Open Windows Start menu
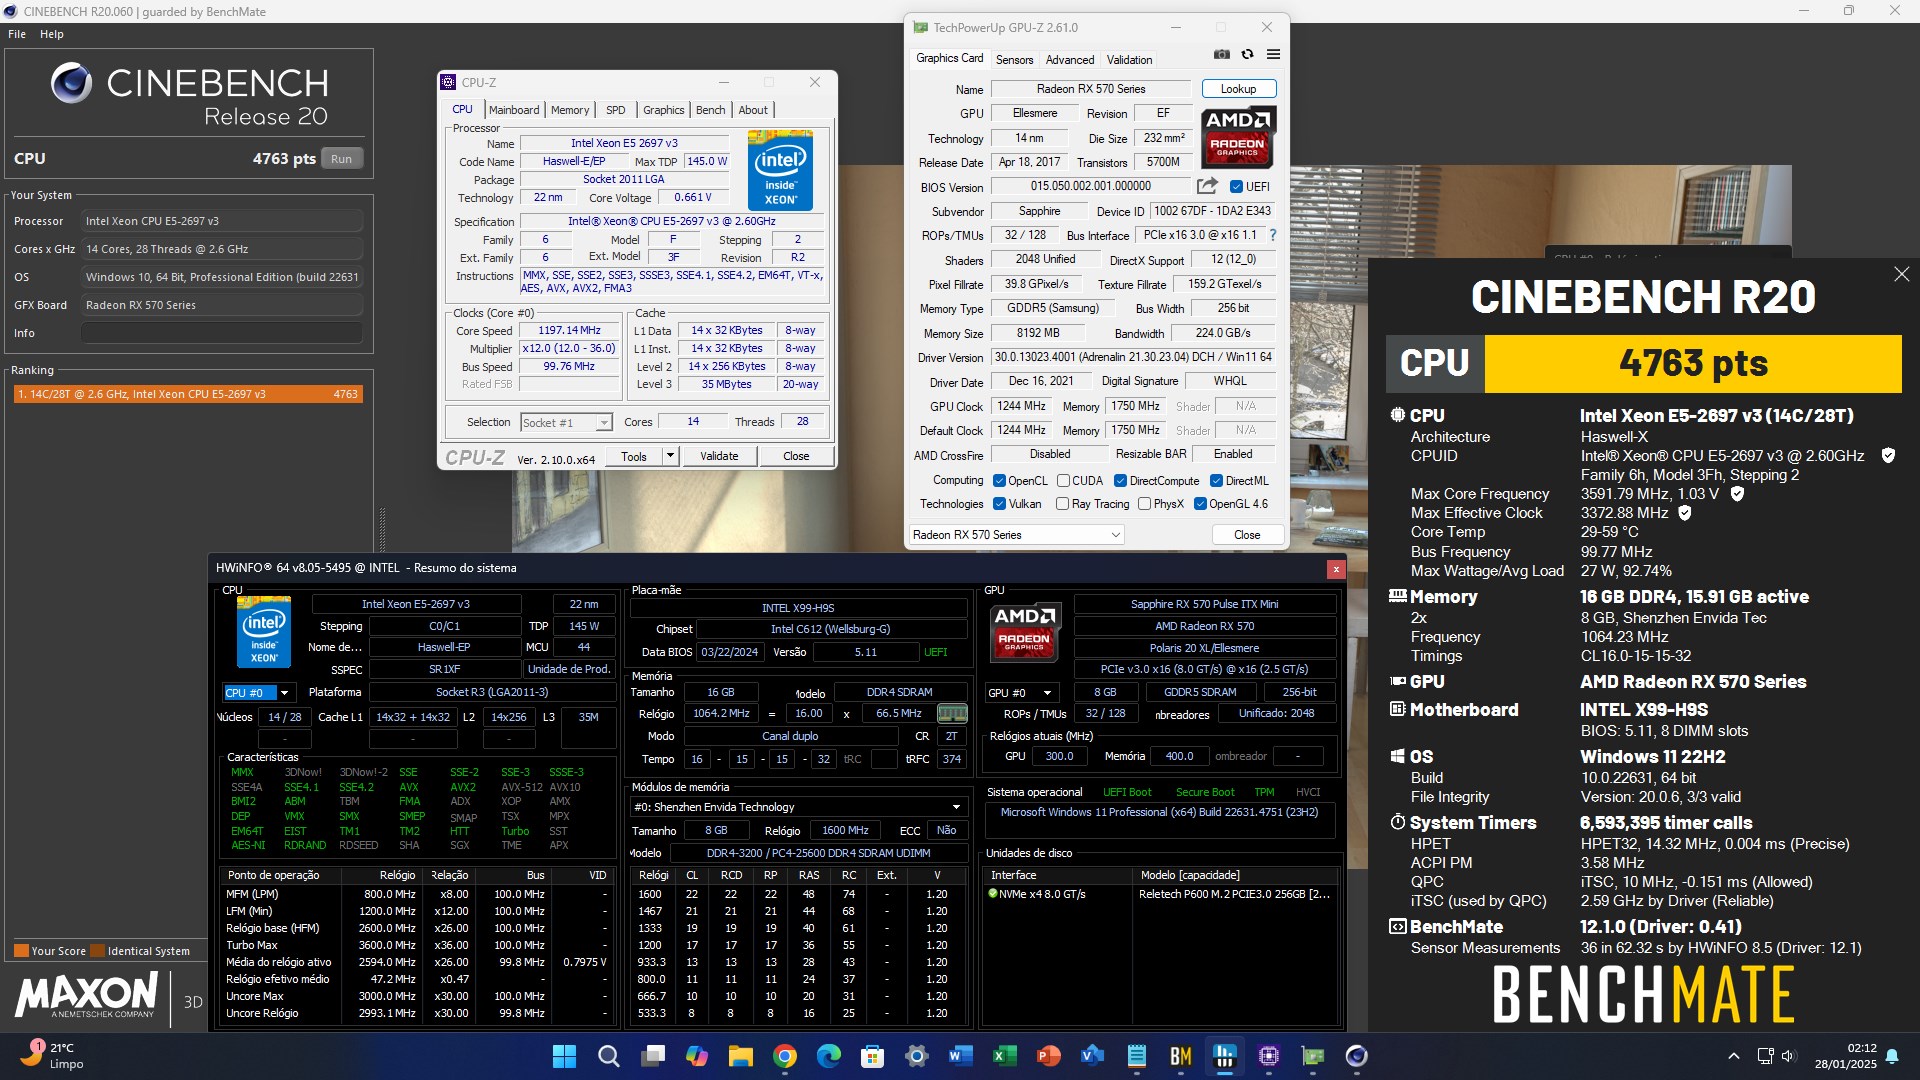Image resolution: width=1920 pixels, height=1080 pixels. (x=564, y=1056)
